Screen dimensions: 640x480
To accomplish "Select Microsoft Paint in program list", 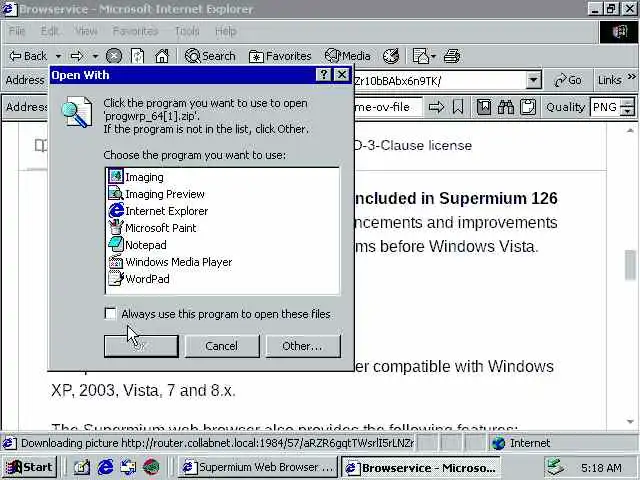I will pyautogui.click(x=160, y=228).
